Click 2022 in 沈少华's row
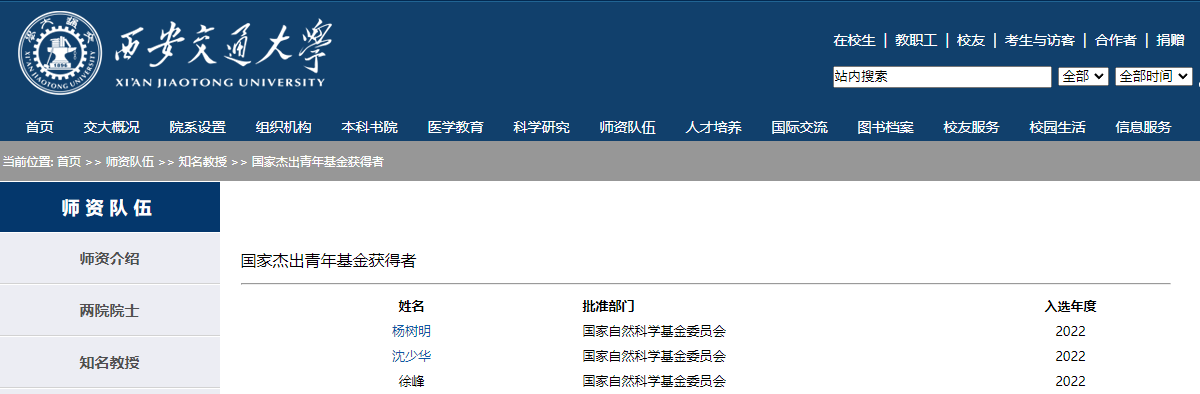The height and width of the screenshot is (394, 1200). [x=1070, y=356]
